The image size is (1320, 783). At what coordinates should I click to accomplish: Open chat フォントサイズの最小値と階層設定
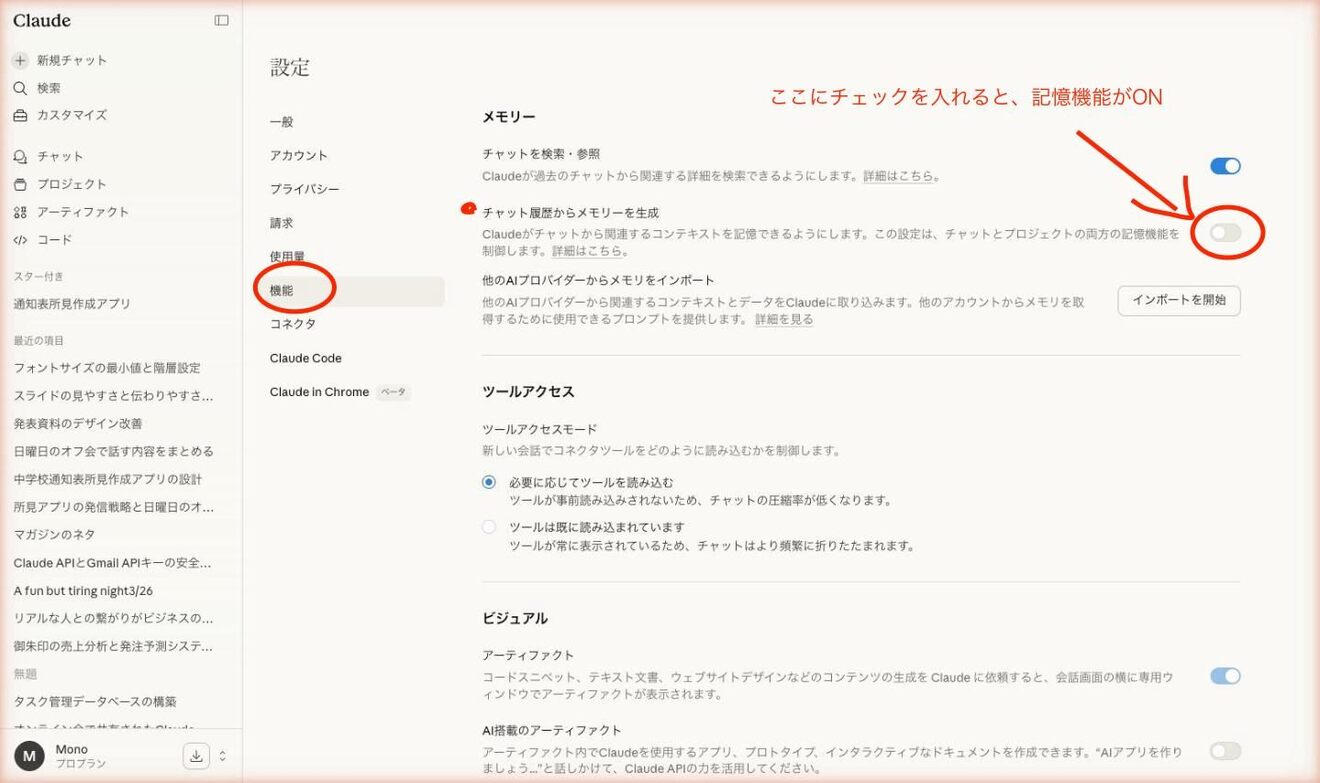click(x=107, y=368)
